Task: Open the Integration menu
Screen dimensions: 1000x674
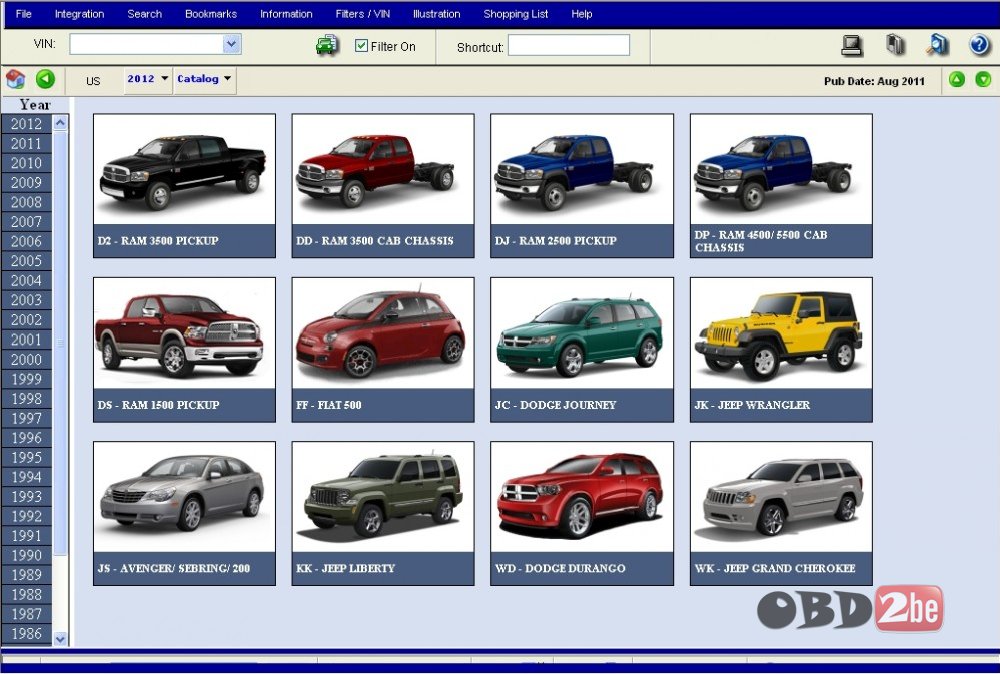Action: 80,14
